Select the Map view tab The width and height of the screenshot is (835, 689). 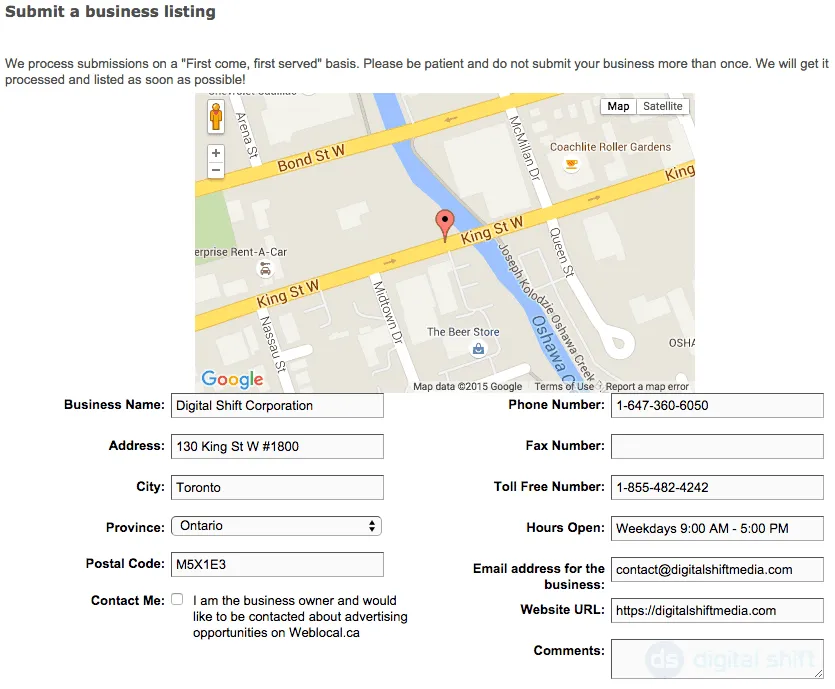[x=618, y=107]
